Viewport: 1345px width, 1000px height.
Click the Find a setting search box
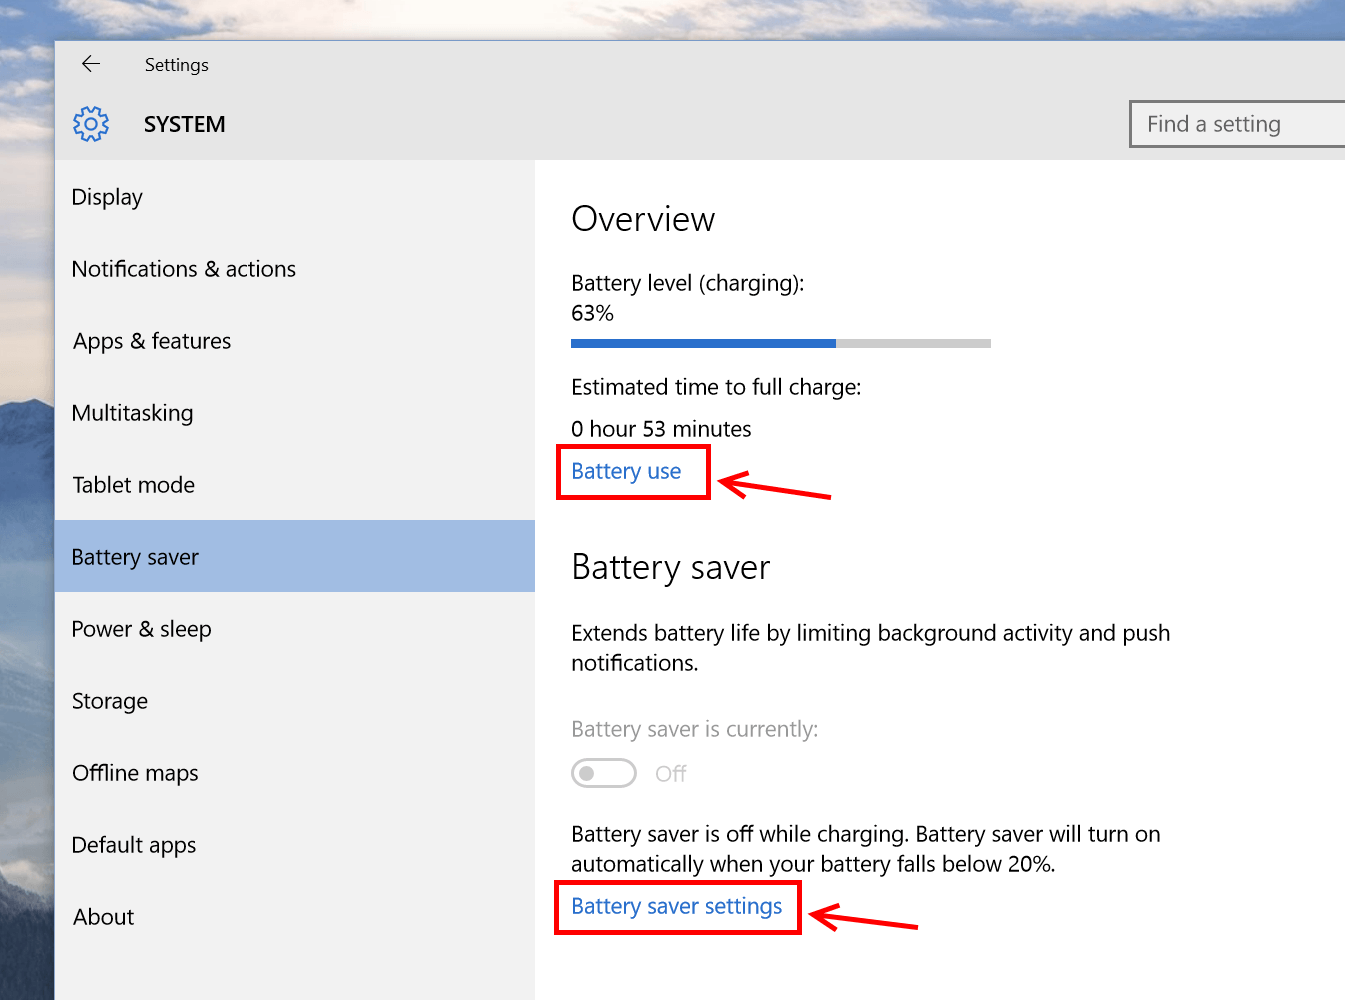1237,124
